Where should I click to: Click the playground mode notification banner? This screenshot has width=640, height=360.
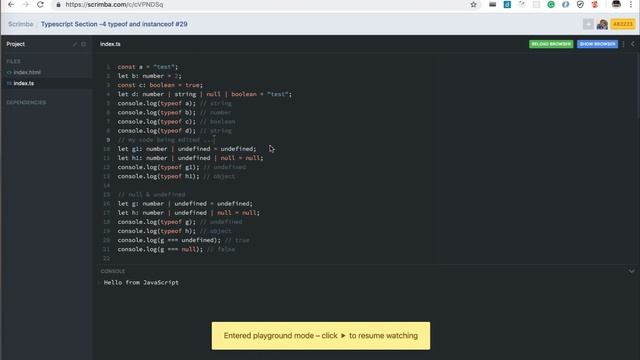coord(321,336)
